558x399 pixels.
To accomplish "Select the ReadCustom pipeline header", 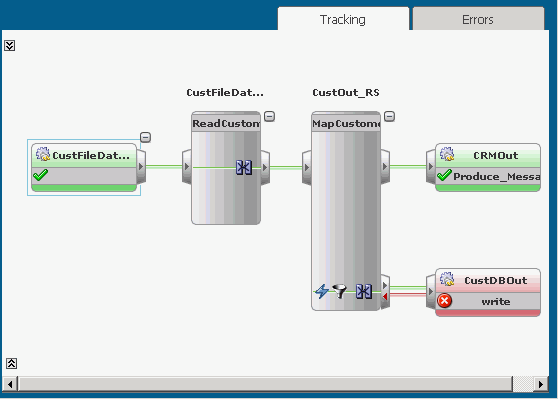I will point(226,124).
